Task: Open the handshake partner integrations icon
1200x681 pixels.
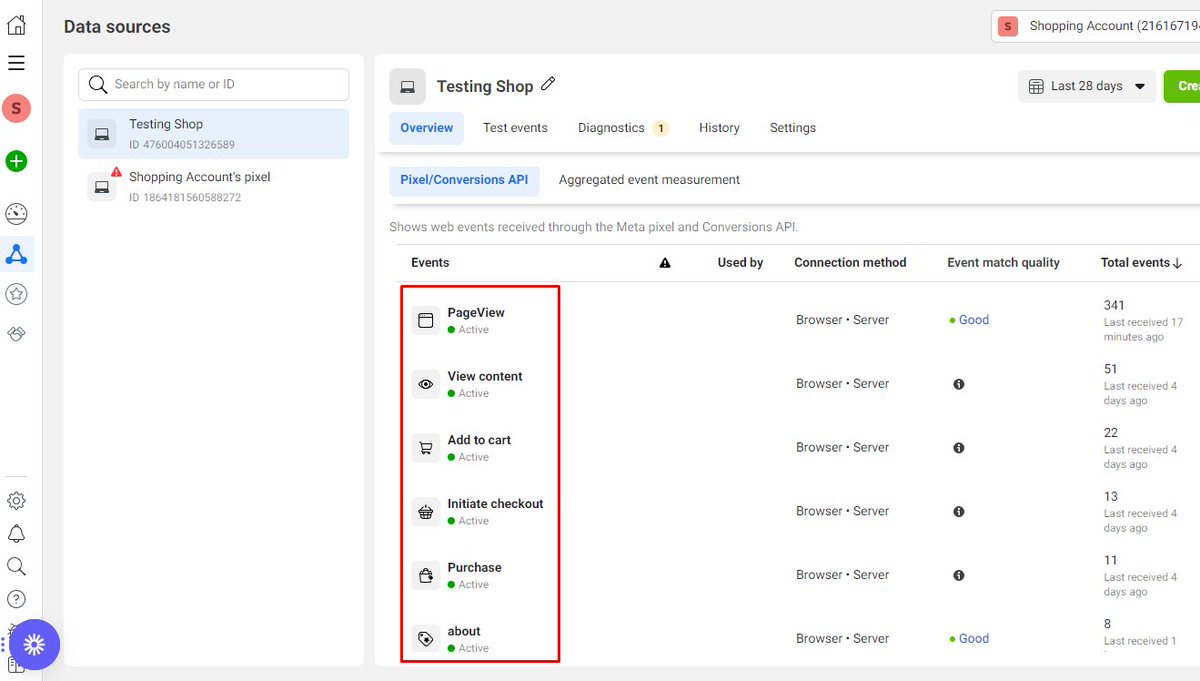Action: pos(16,334)
